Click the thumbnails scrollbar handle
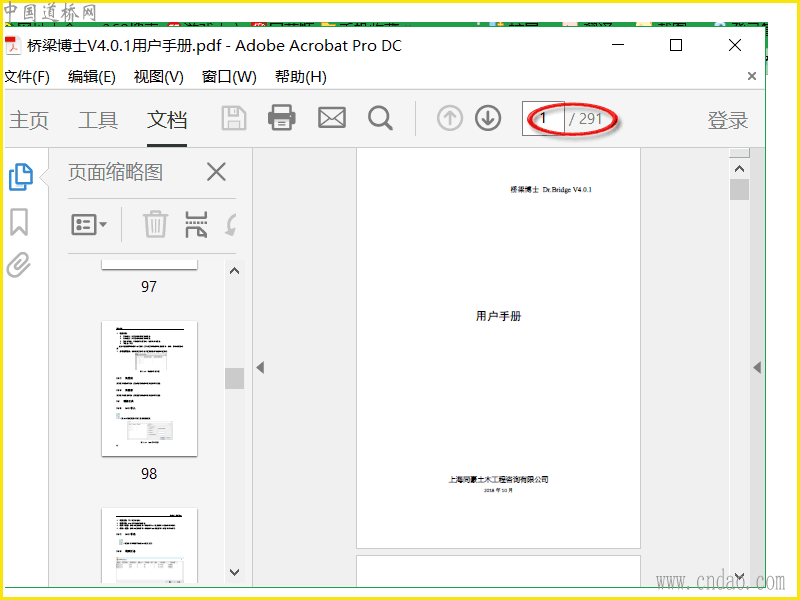This screenshot has height=600, width=800. [234, 378]
